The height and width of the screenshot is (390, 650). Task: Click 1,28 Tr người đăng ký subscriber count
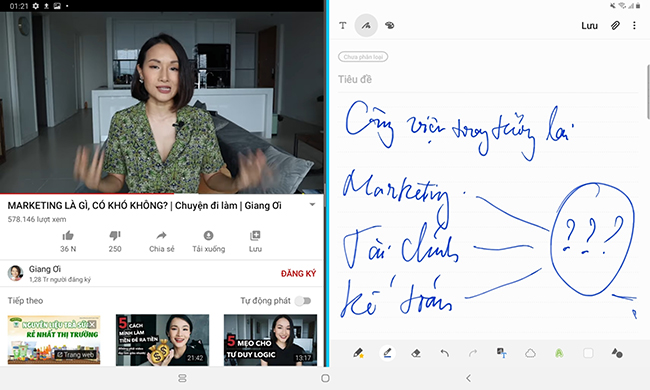(60, 280)
